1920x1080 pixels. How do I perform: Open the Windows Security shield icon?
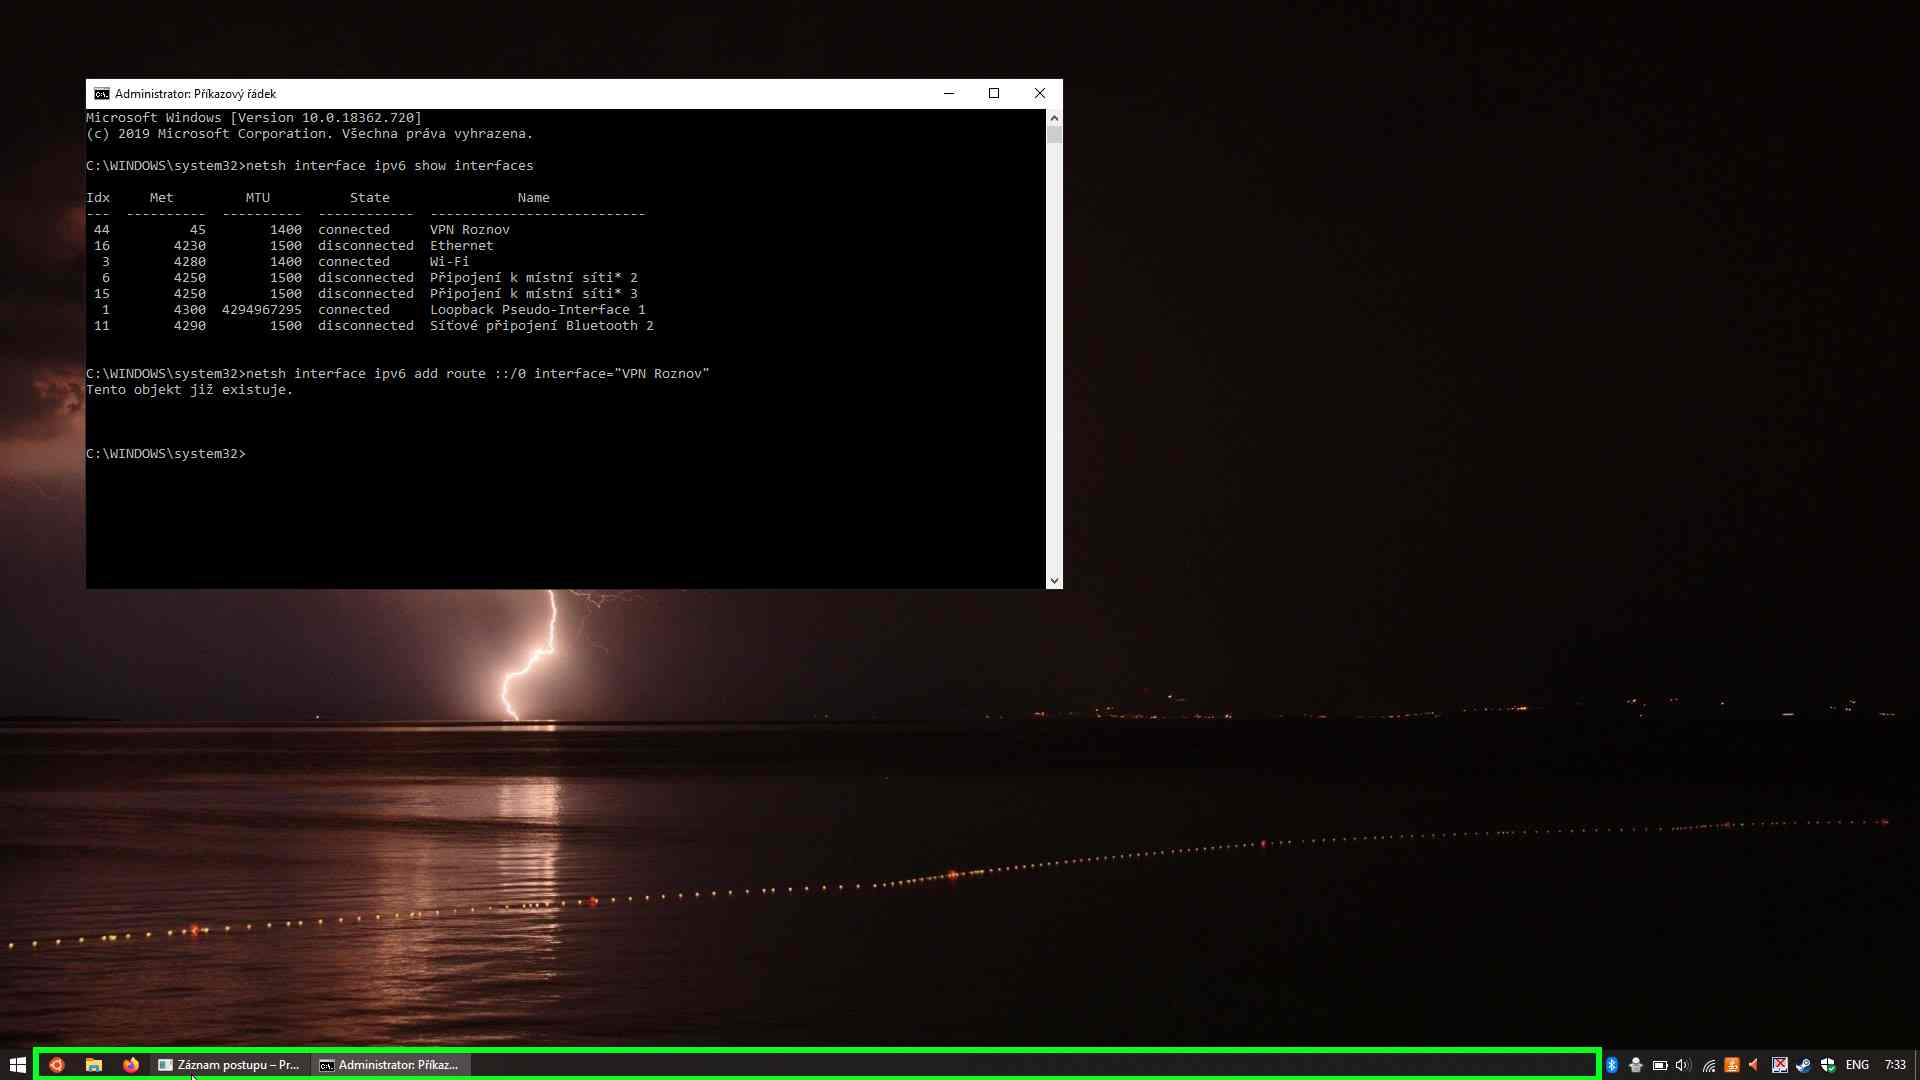point(1828,1065)
